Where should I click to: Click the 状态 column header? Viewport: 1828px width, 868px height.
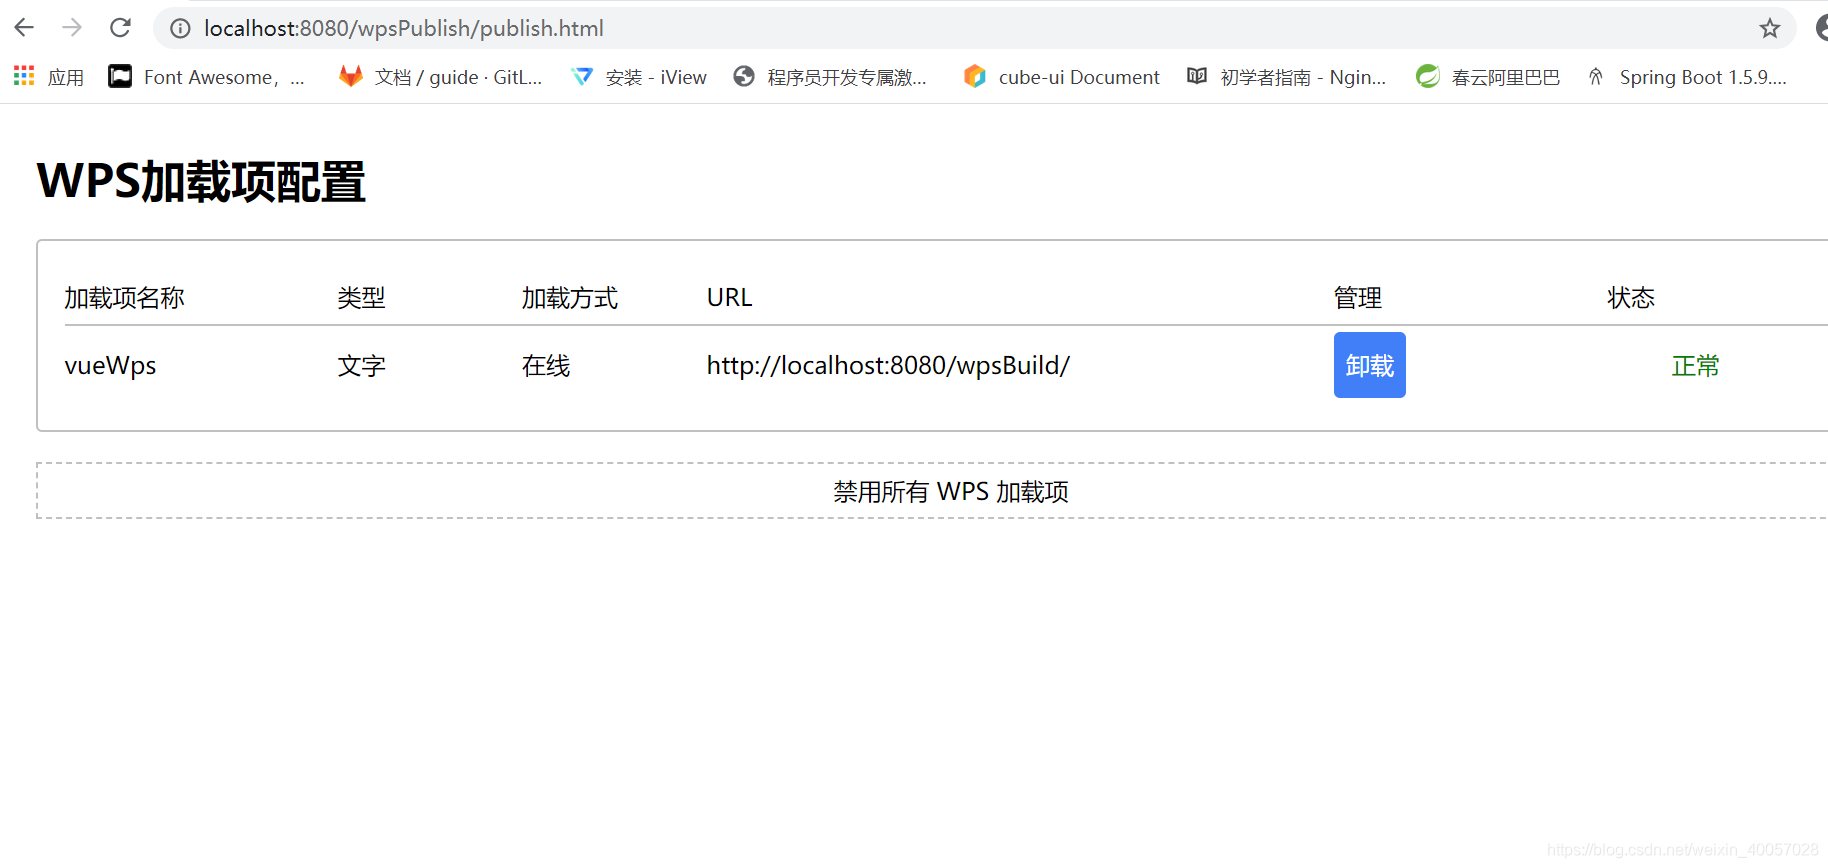[1631, 298]
